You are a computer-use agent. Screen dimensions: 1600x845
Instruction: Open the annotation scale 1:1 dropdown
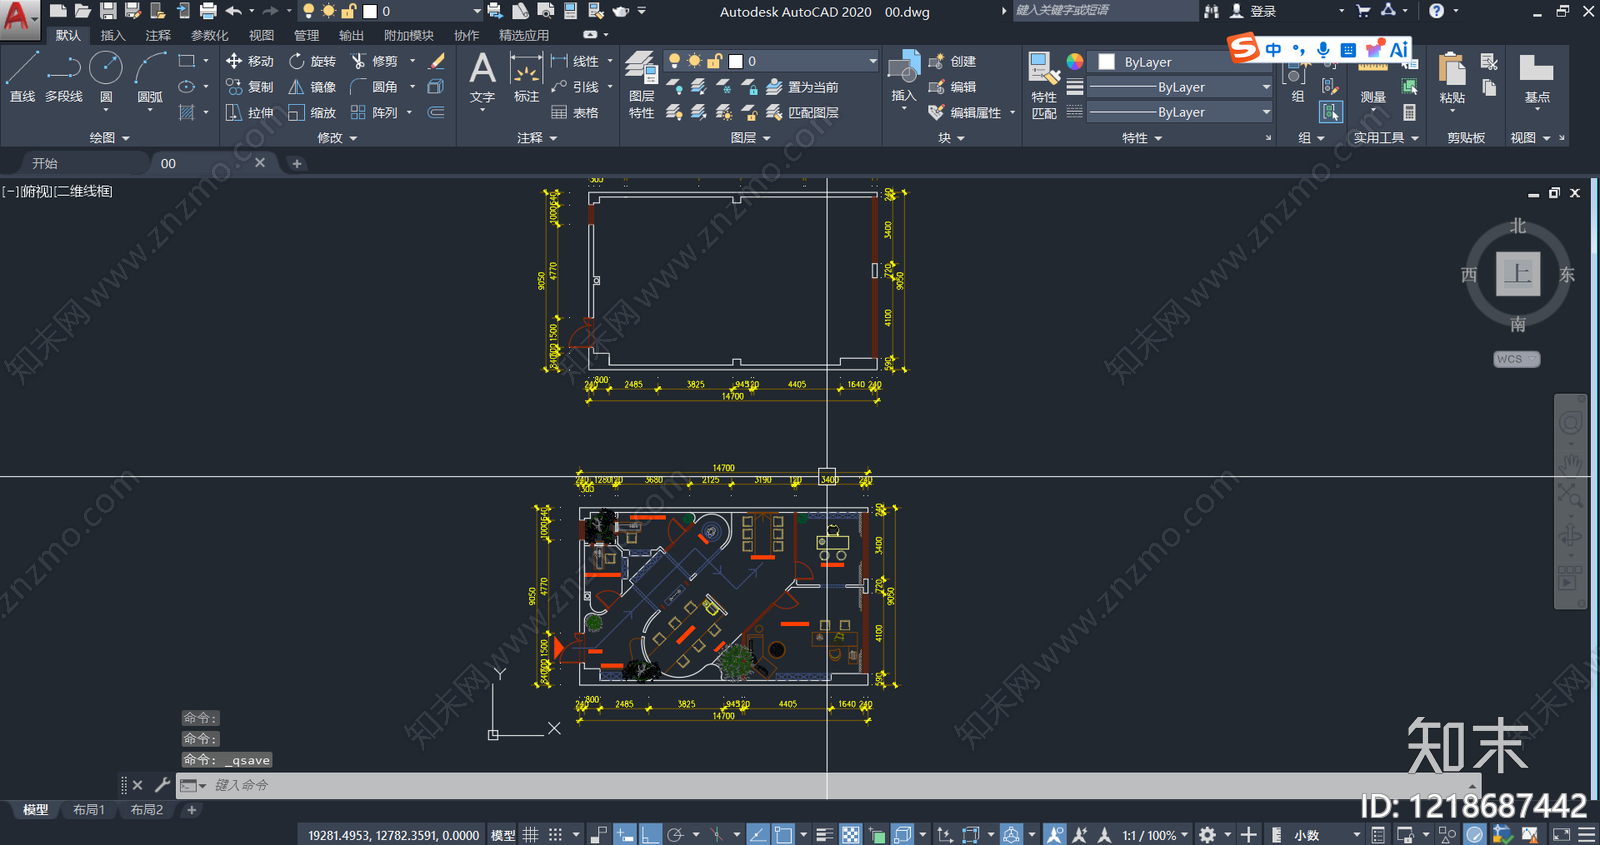[1156, 834]
